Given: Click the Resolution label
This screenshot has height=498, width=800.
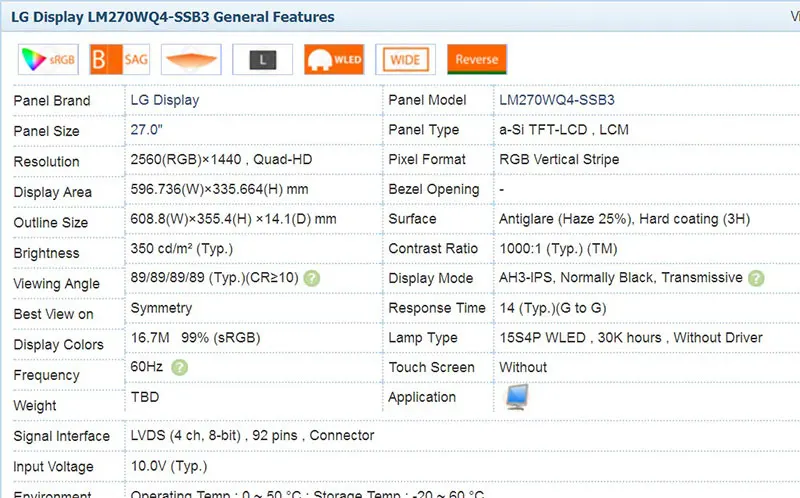Looking at the screenshot, I should click(46, 162).
